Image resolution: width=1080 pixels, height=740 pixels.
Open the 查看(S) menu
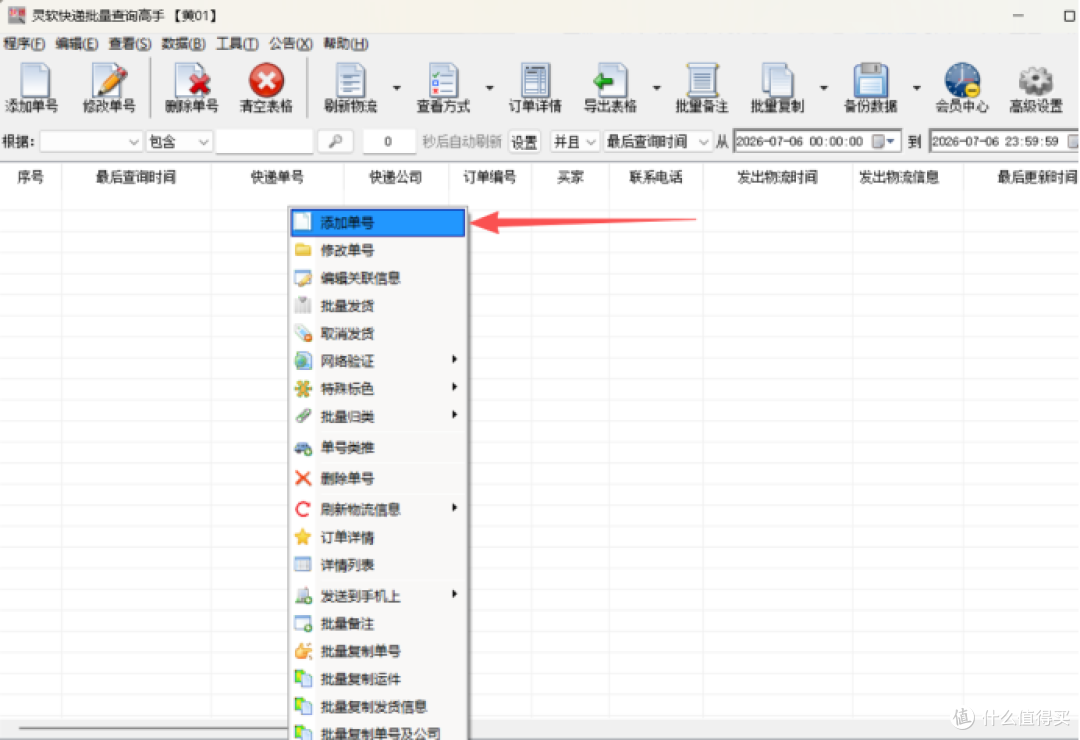[129, 44]
